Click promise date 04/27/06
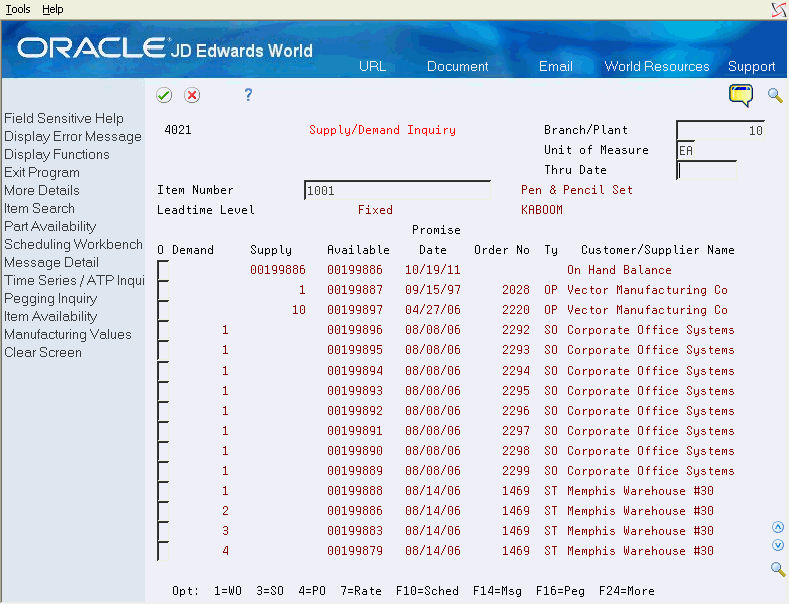The width and height of the screenshot is (789, 604). pos(433,310)
